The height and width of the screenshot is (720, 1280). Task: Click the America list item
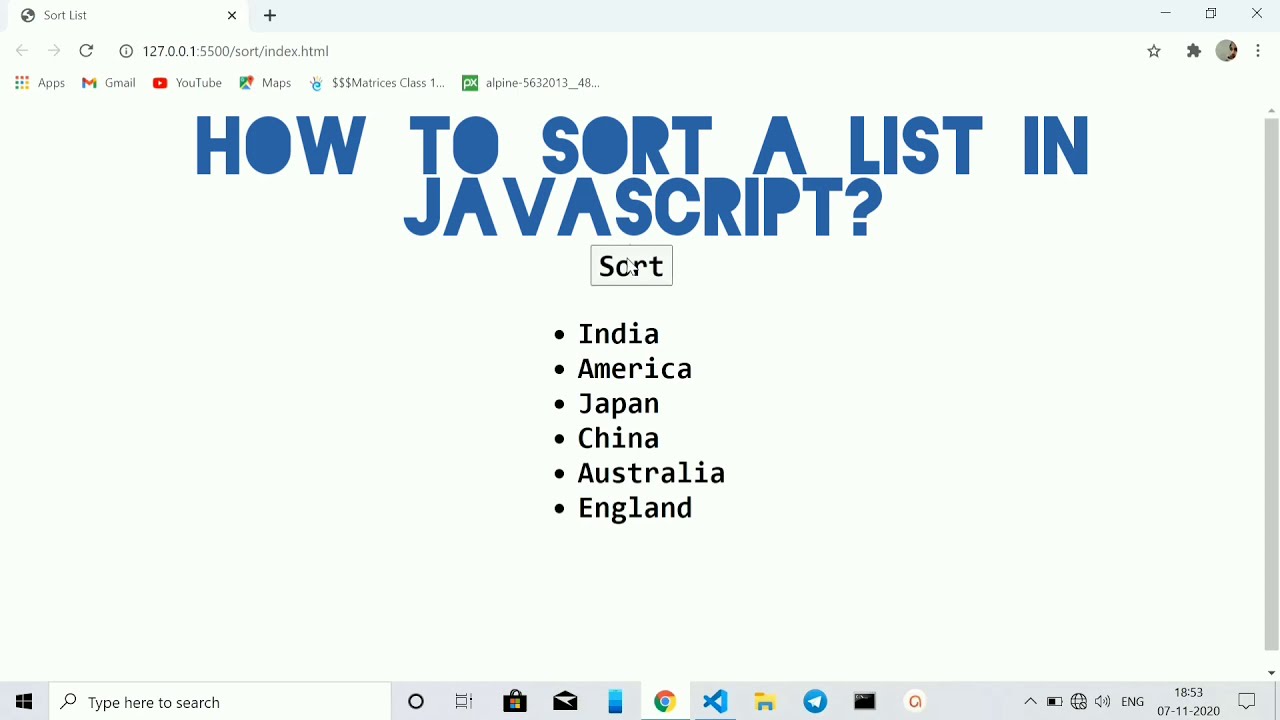click(635, 369)
